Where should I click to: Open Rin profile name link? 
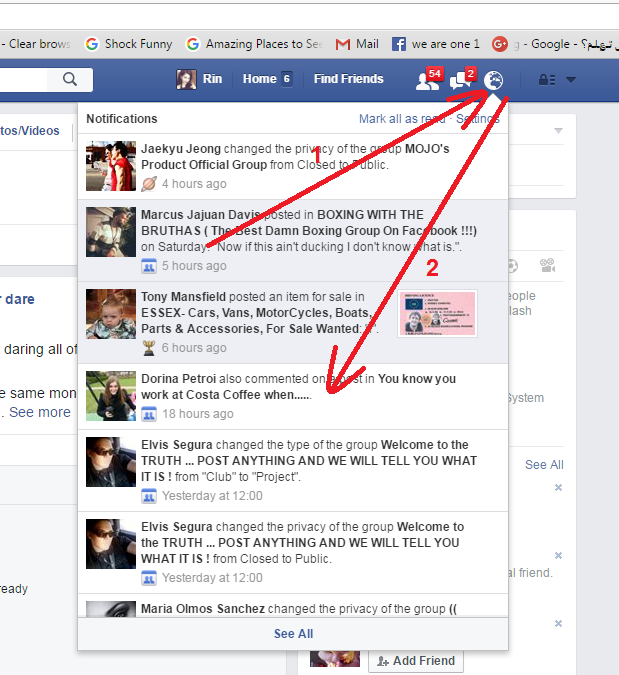(x=212, y=79)
